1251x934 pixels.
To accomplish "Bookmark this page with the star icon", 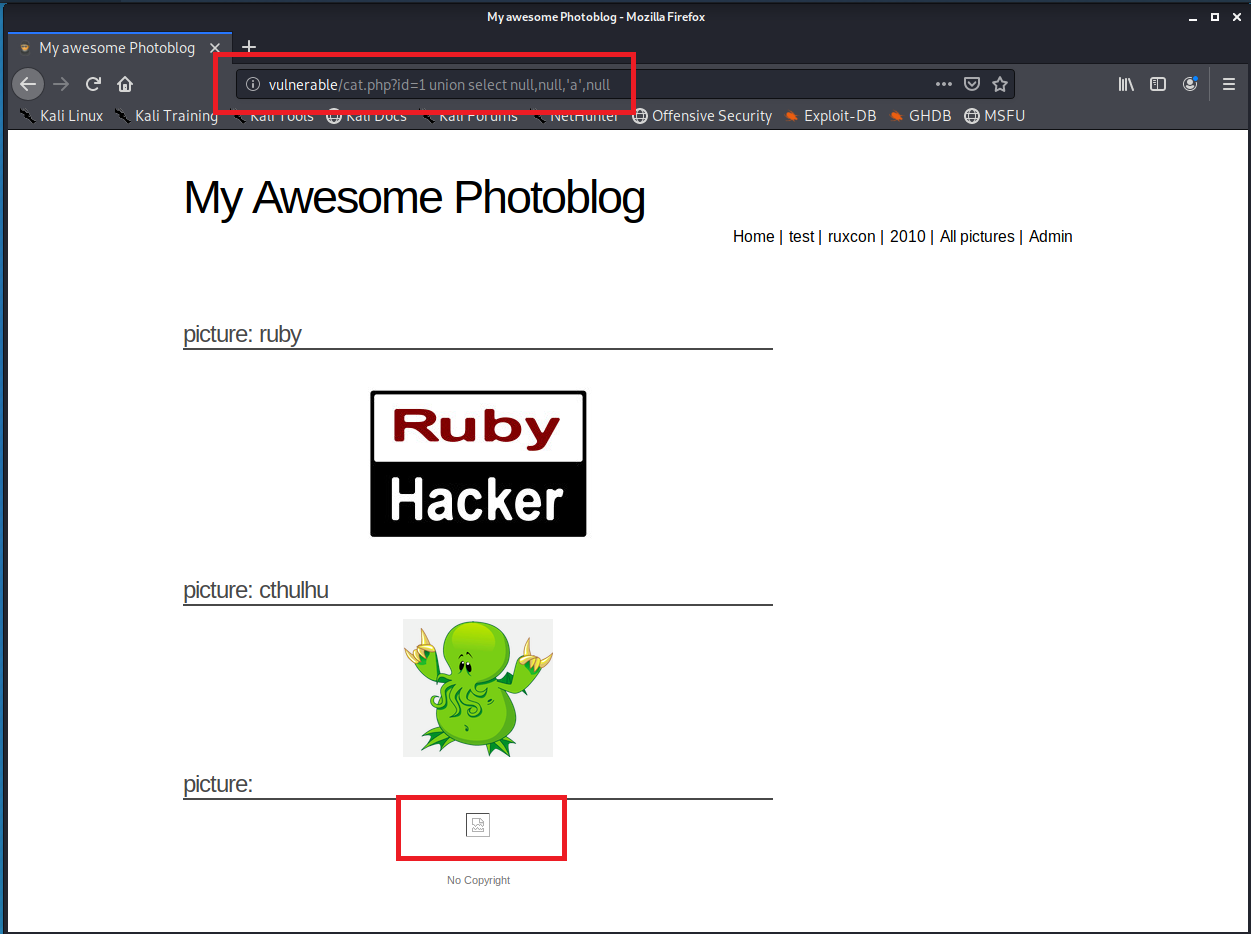I will coord(999,84).
